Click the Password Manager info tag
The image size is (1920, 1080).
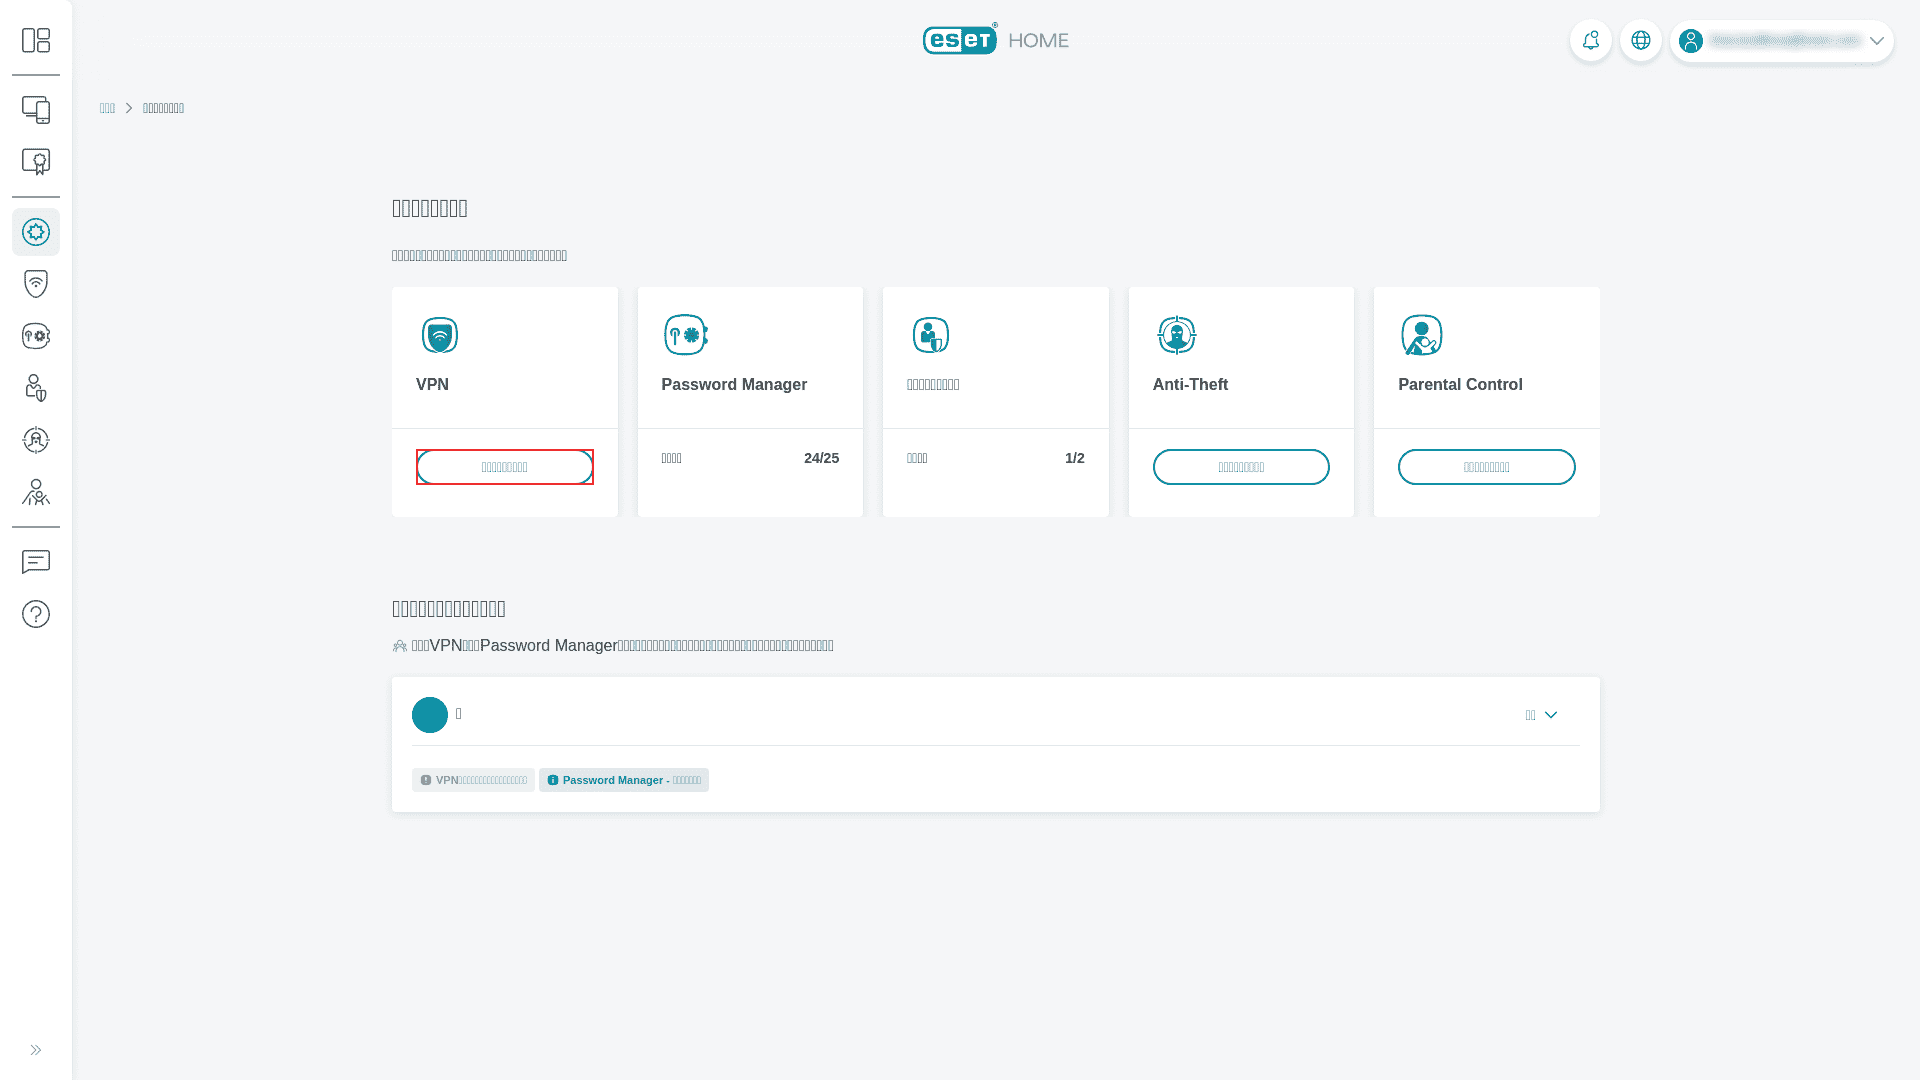[x=624, y=779]
